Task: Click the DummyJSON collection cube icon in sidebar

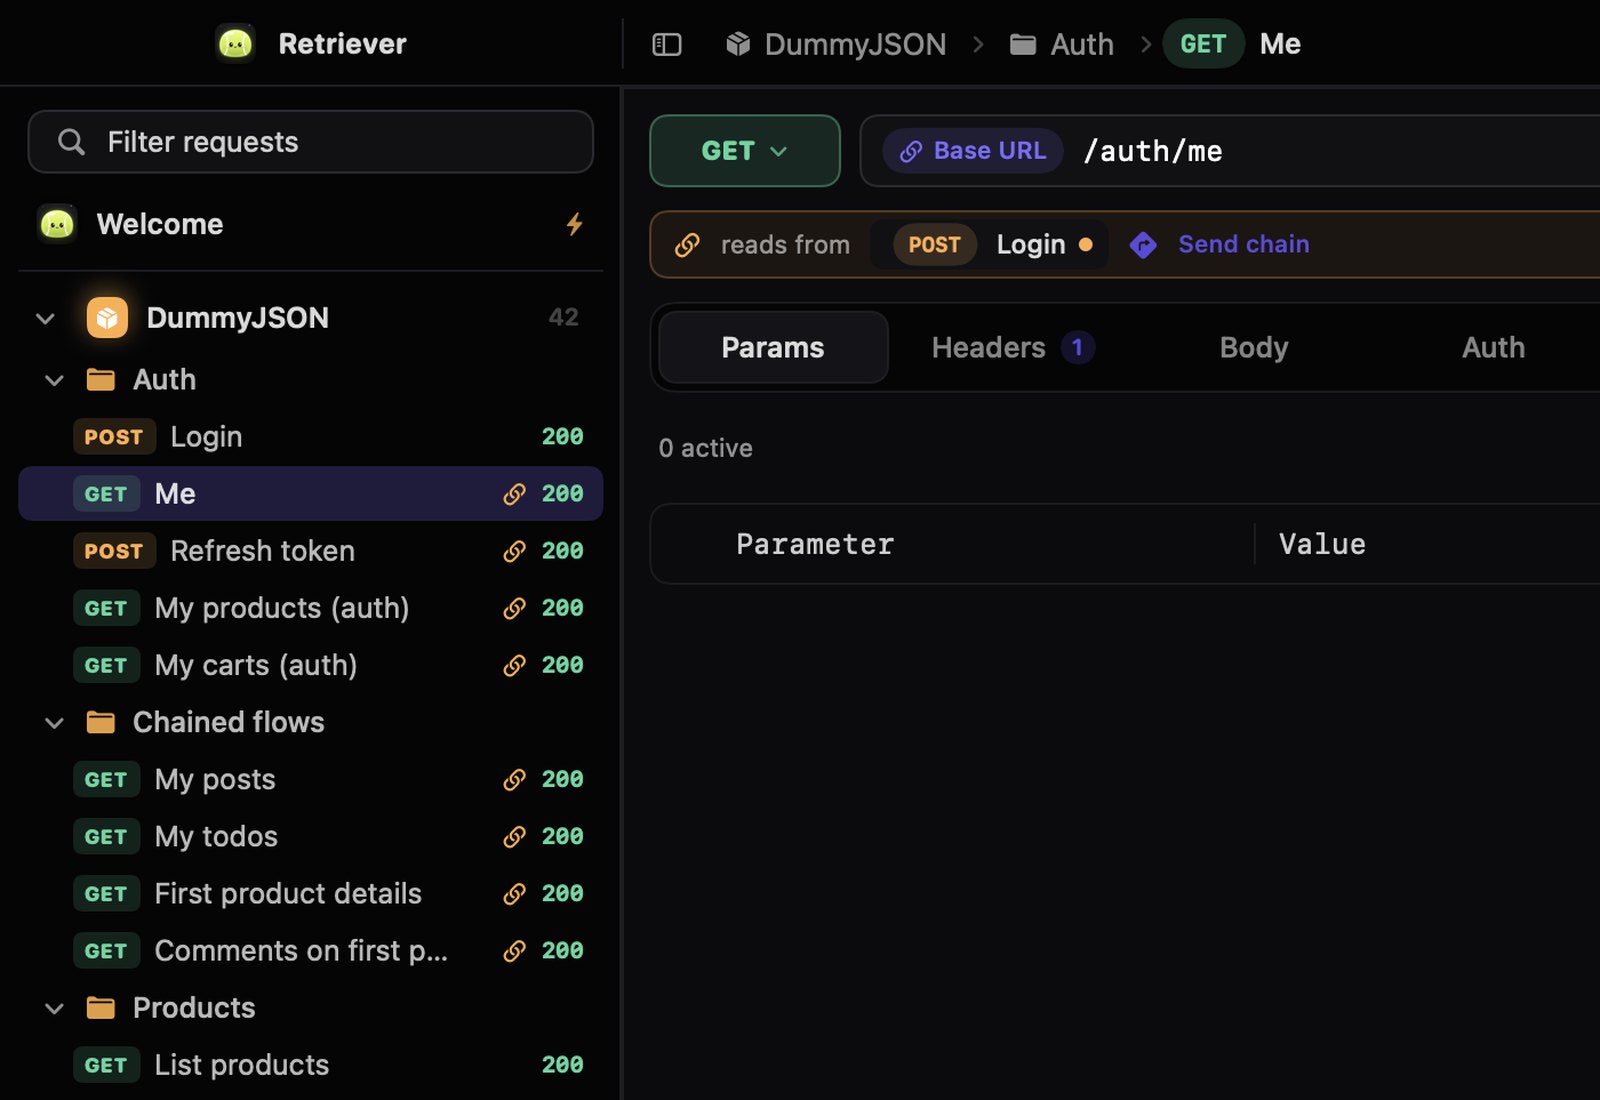Action: [x=107, y=318]
